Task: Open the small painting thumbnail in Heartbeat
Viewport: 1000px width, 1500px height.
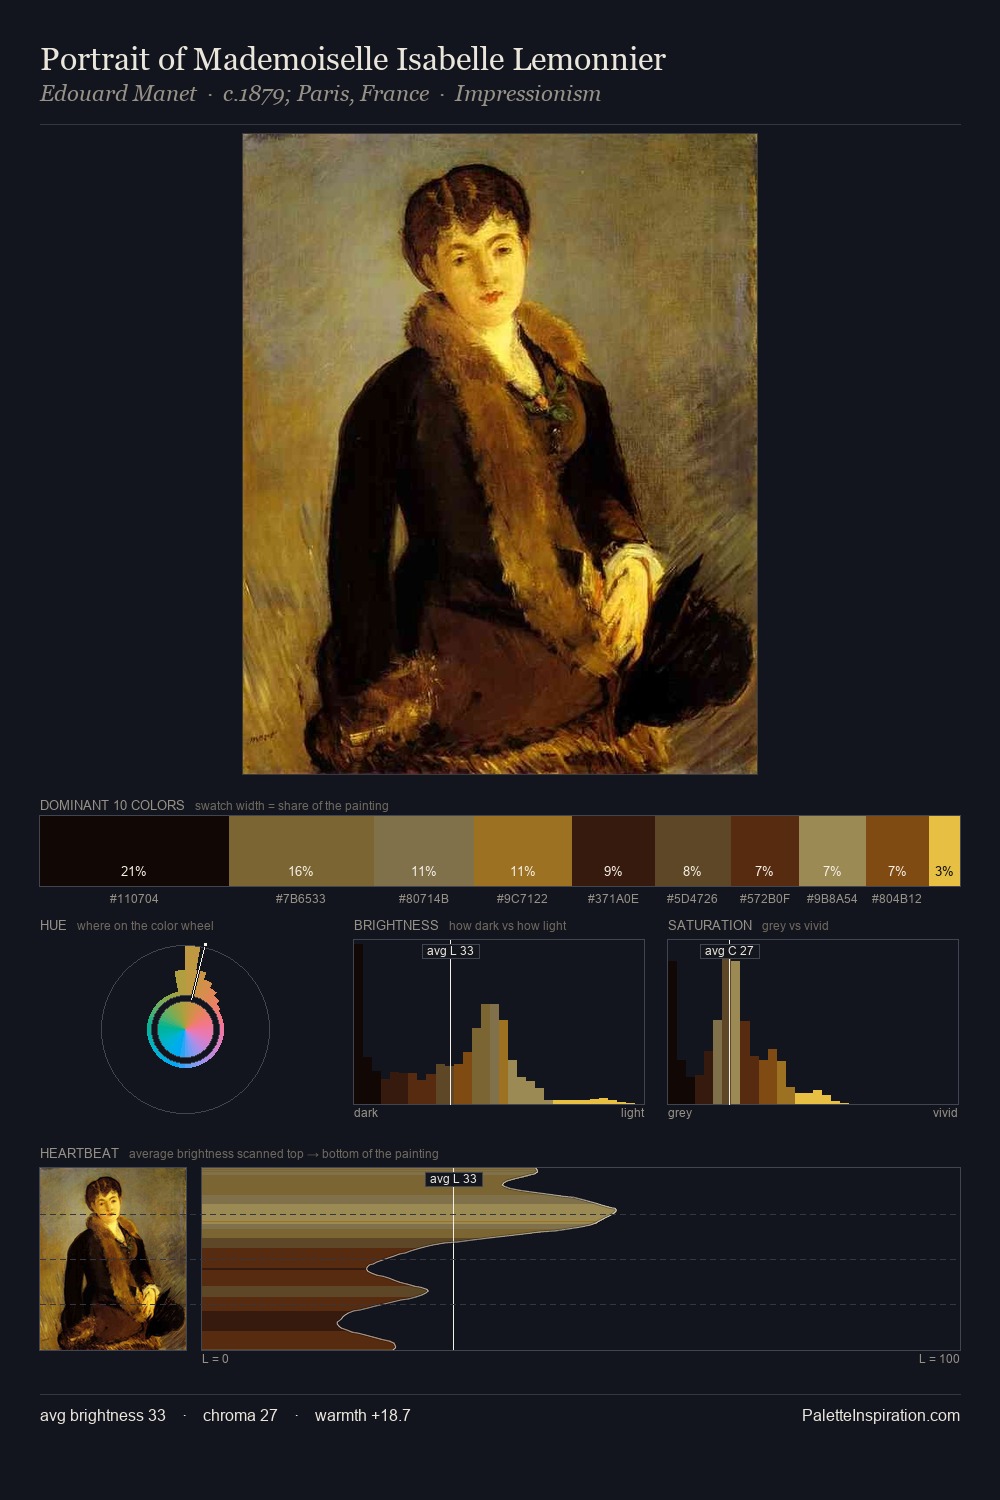Action: coord(113,1259)
